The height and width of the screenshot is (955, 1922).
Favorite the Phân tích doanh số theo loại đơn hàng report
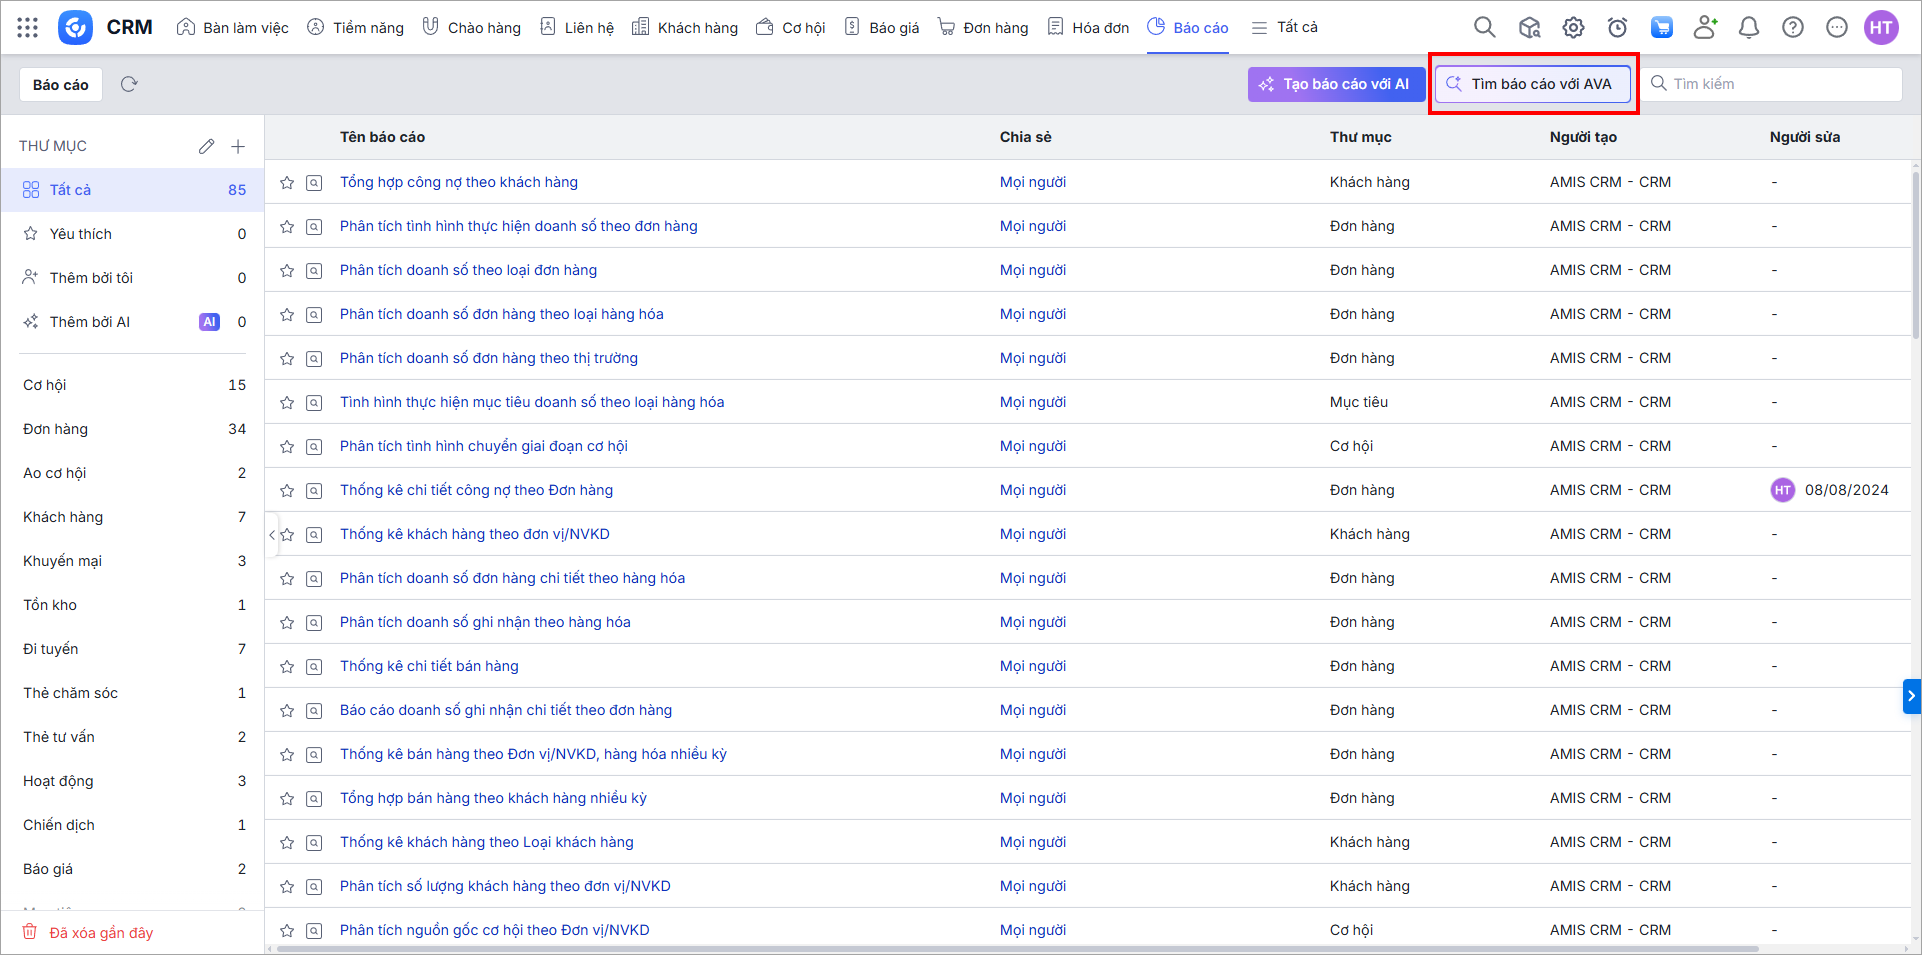click(287, 271)
